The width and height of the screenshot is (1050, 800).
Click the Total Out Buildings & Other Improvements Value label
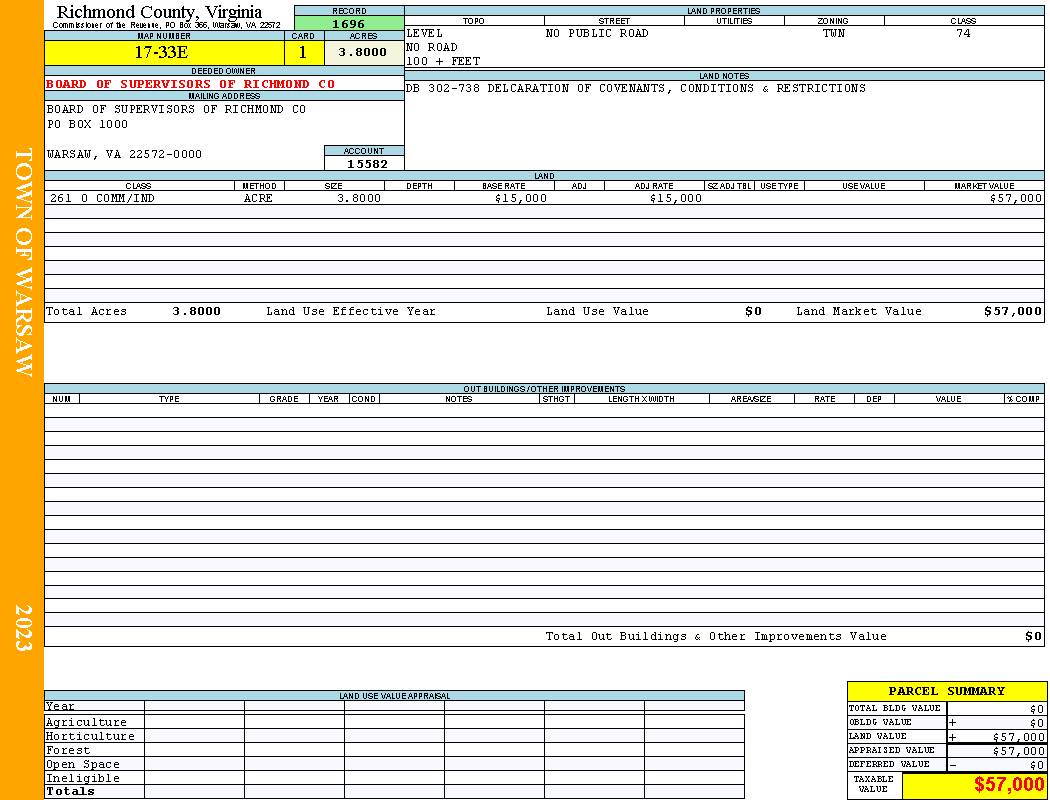[716, 637]
